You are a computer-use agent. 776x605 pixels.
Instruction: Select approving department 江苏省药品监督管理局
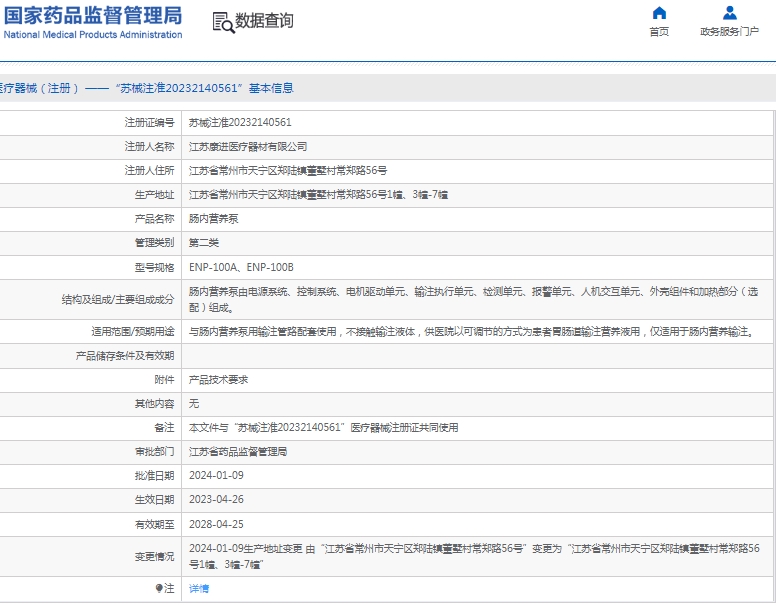[x=238, y=452]
